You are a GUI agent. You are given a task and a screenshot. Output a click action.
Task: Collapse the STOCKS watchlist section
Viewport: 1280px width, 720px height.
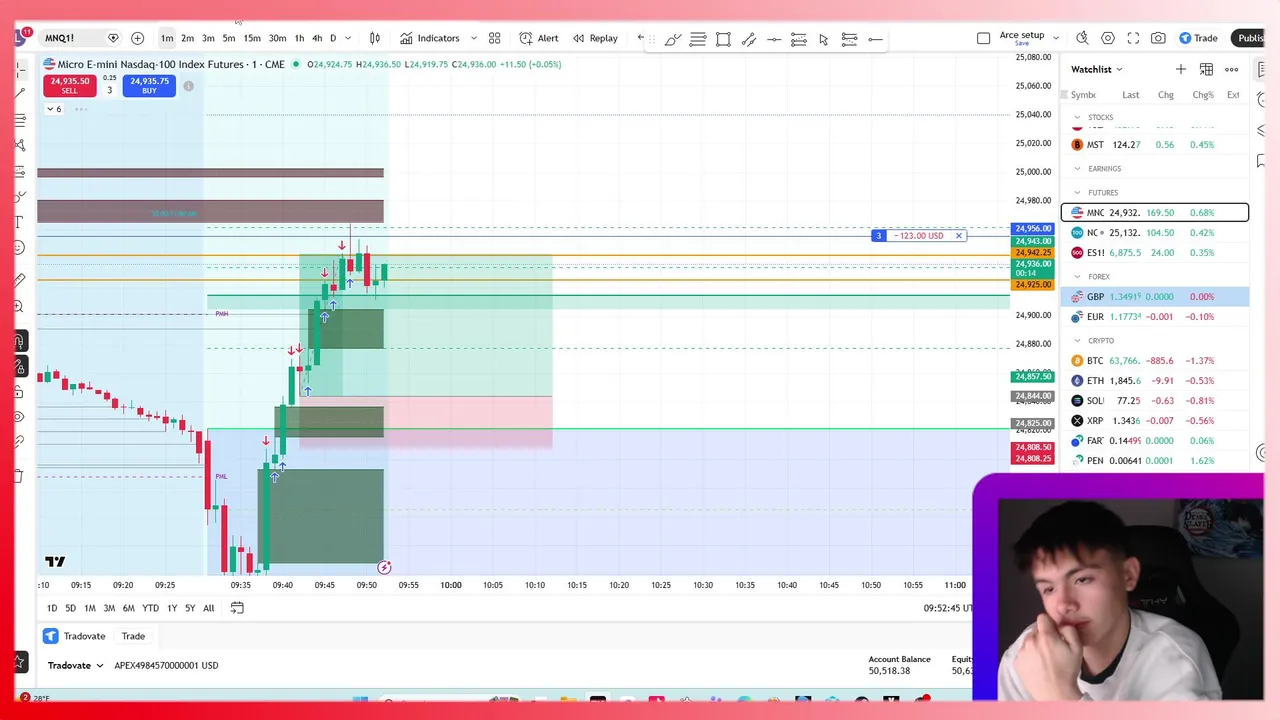point(1077,117)
